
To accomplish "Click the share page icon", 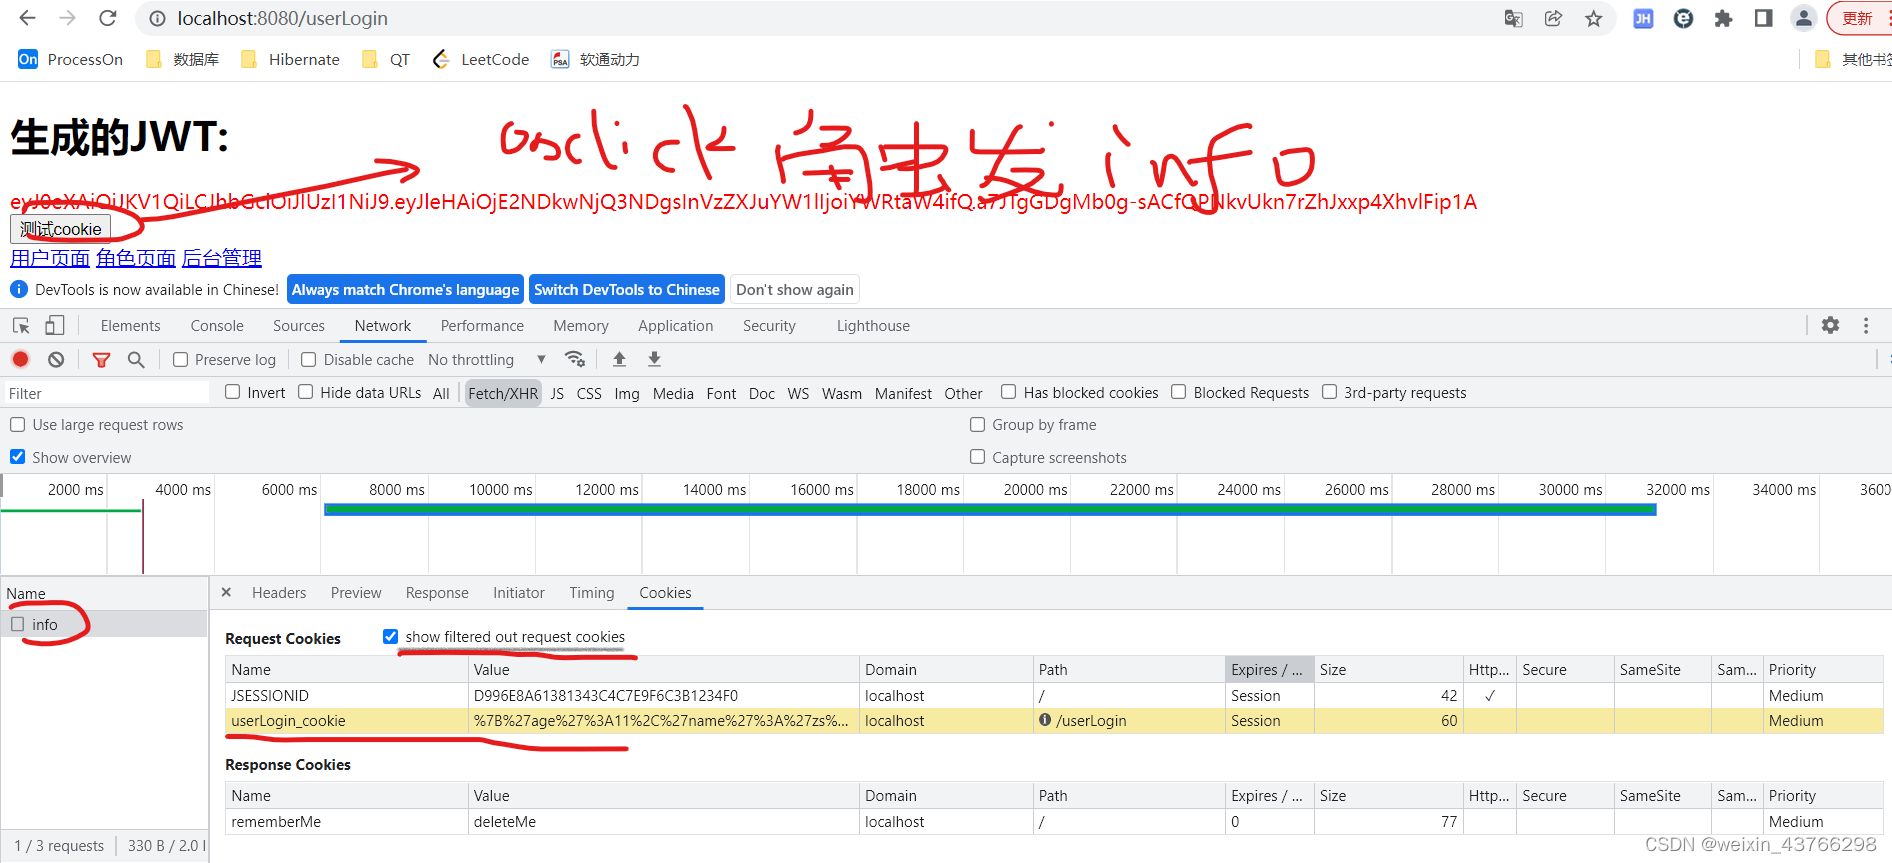I will (1553, 18).
